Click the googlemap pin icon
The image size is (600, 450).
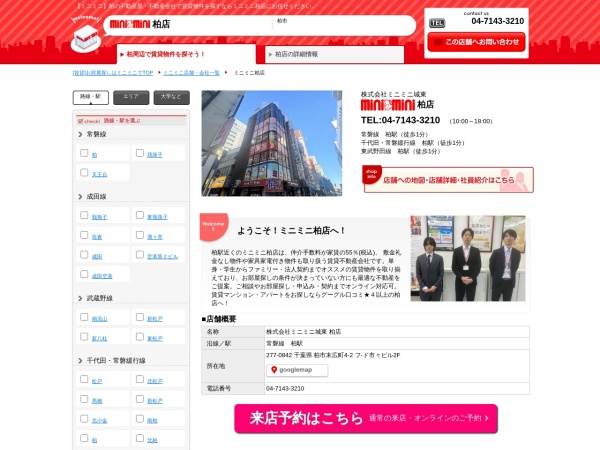(274, 370)
